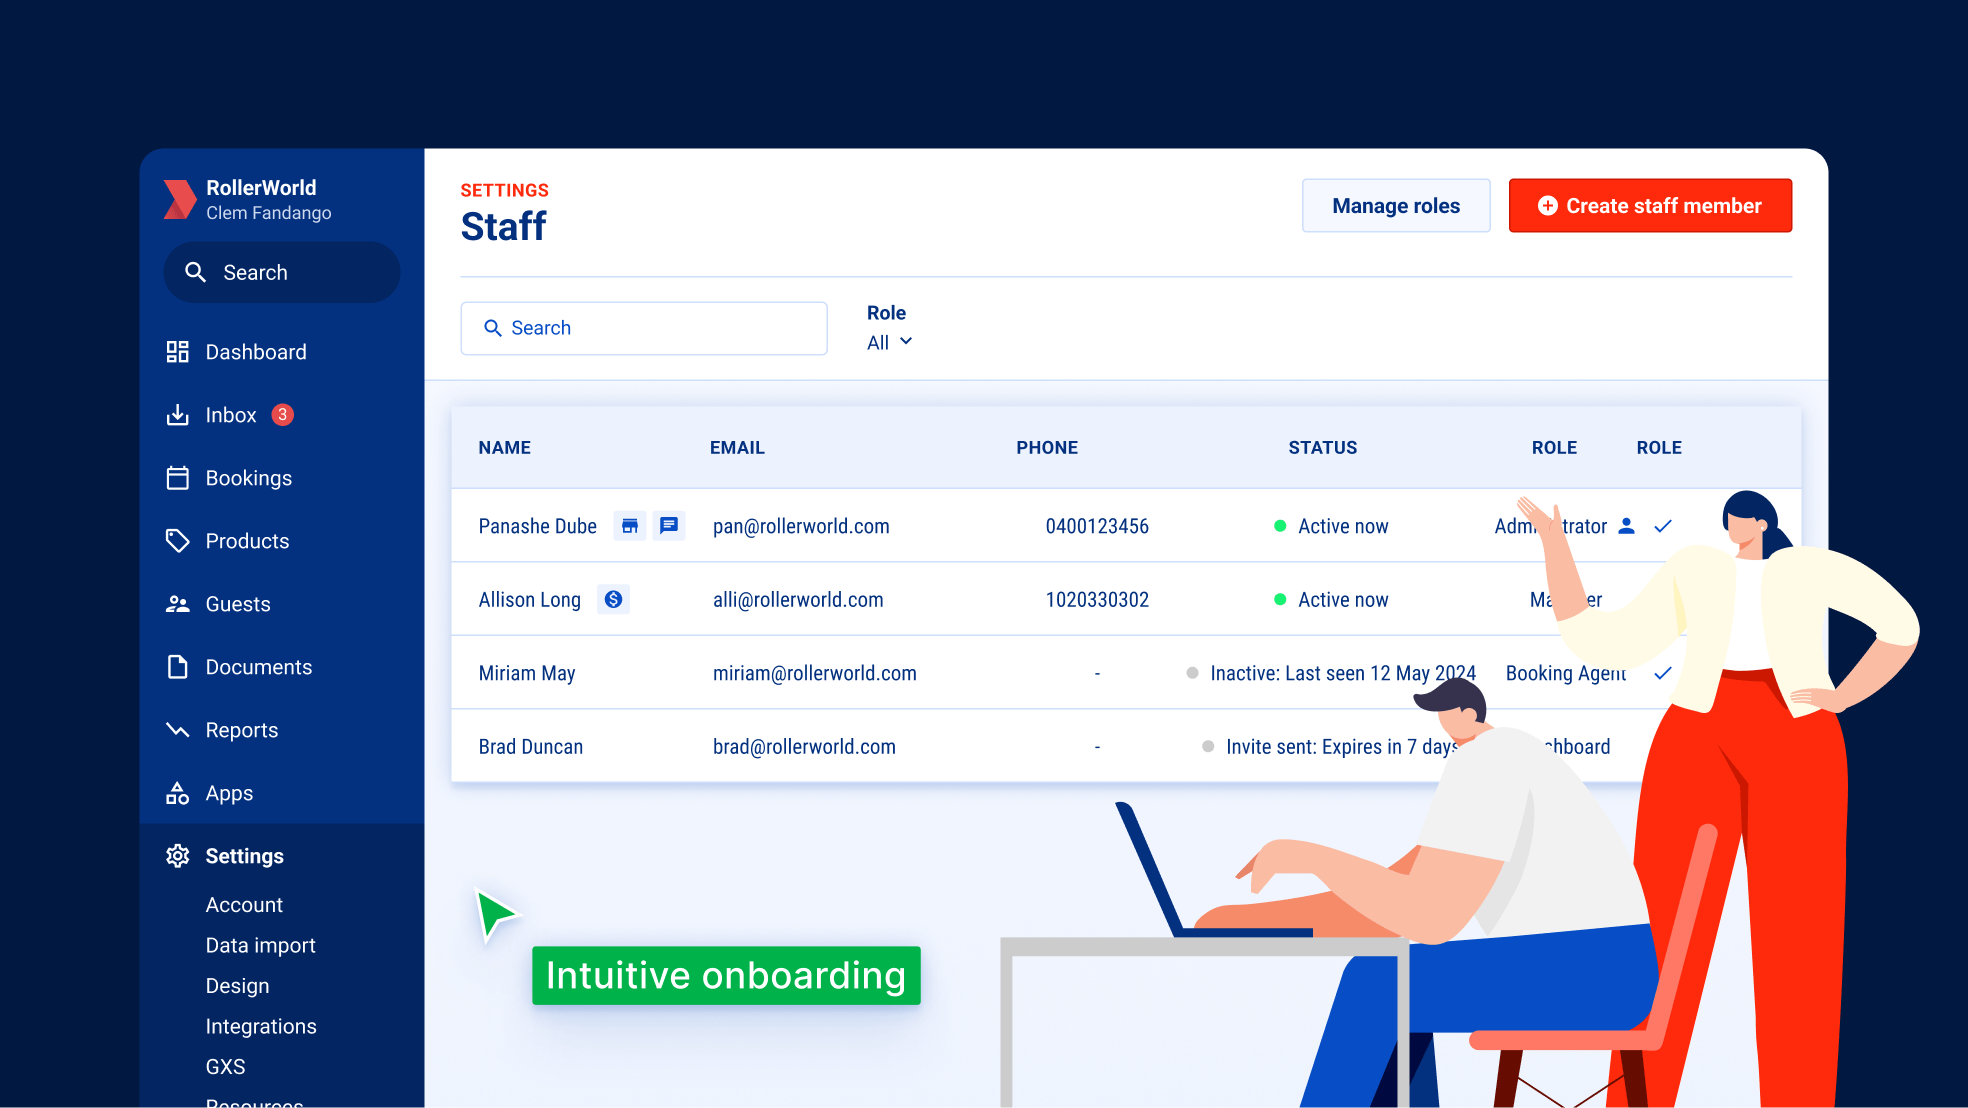Expand the Settings submenu in sidebar
The width and height of the screenshot is (1968, 1108).
pyautogui.click(x=245, y=855)
